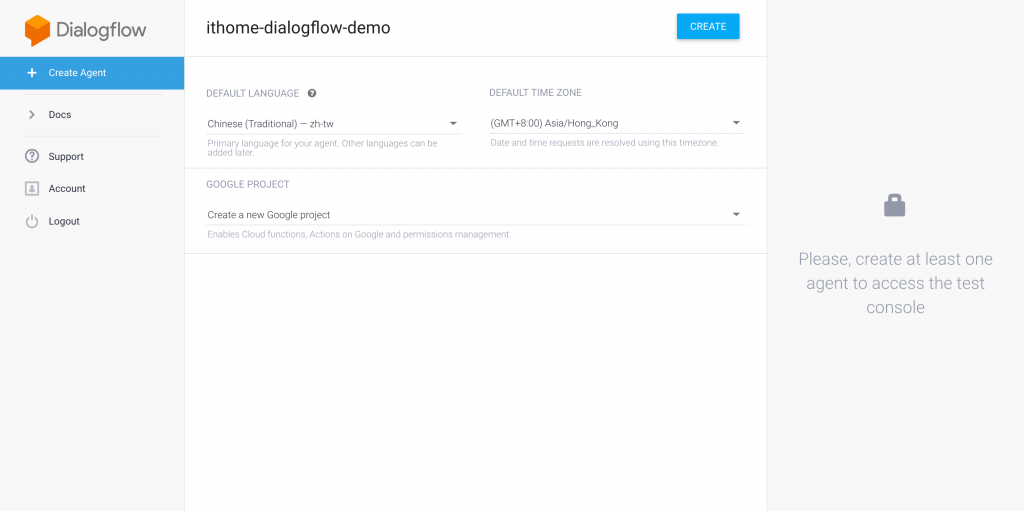Viewport: 1024px width, 511px height.
Task: Click the lock icon in test console
Action: click(x=895, y=205)
